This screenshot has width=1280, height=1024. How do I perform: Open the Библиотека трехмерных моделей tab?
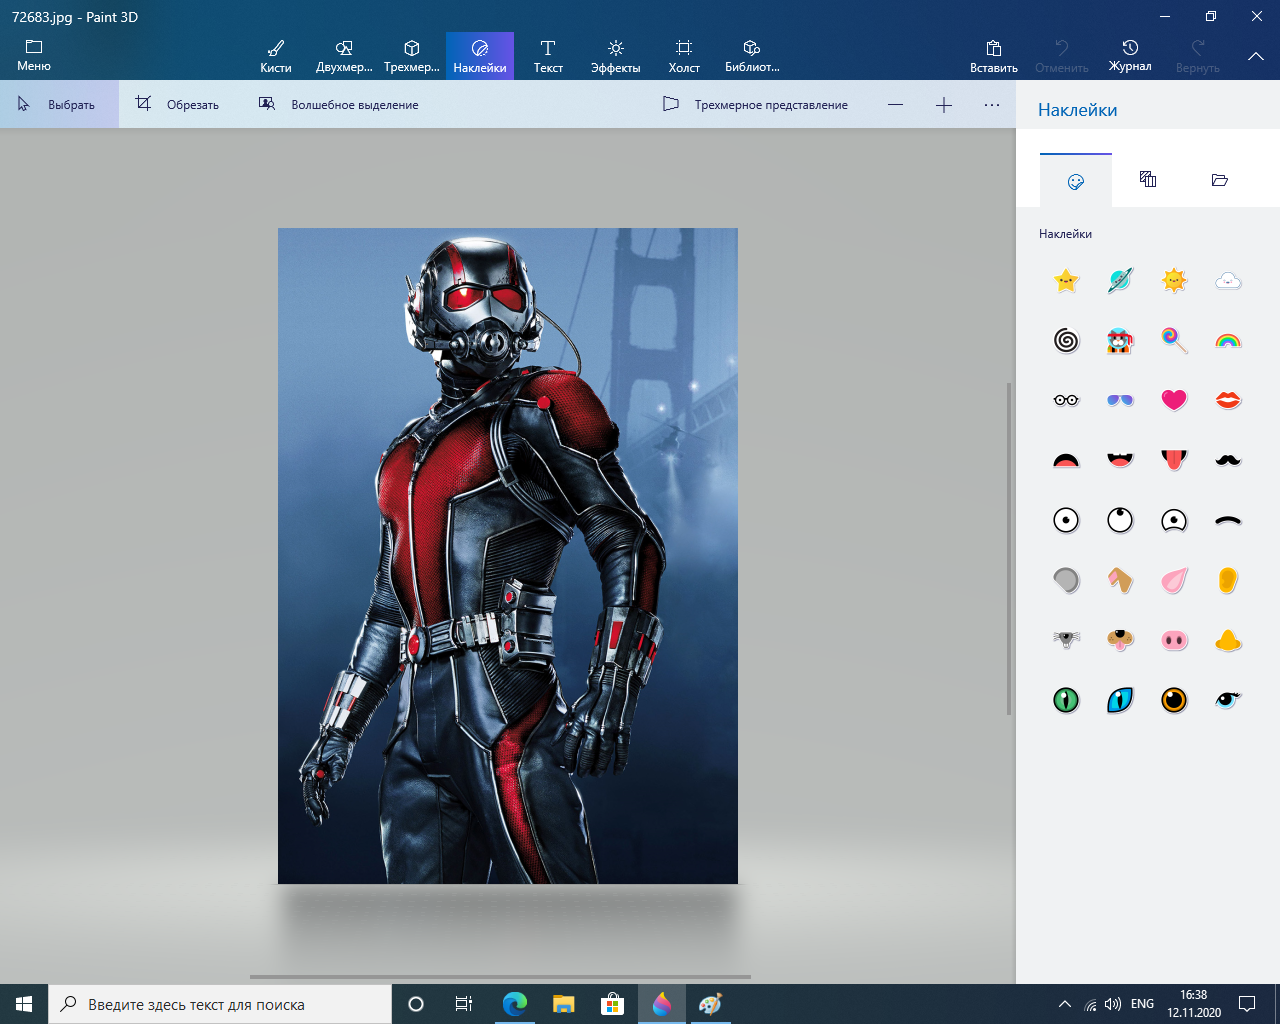pyautogui.click(x=752, y=56)
